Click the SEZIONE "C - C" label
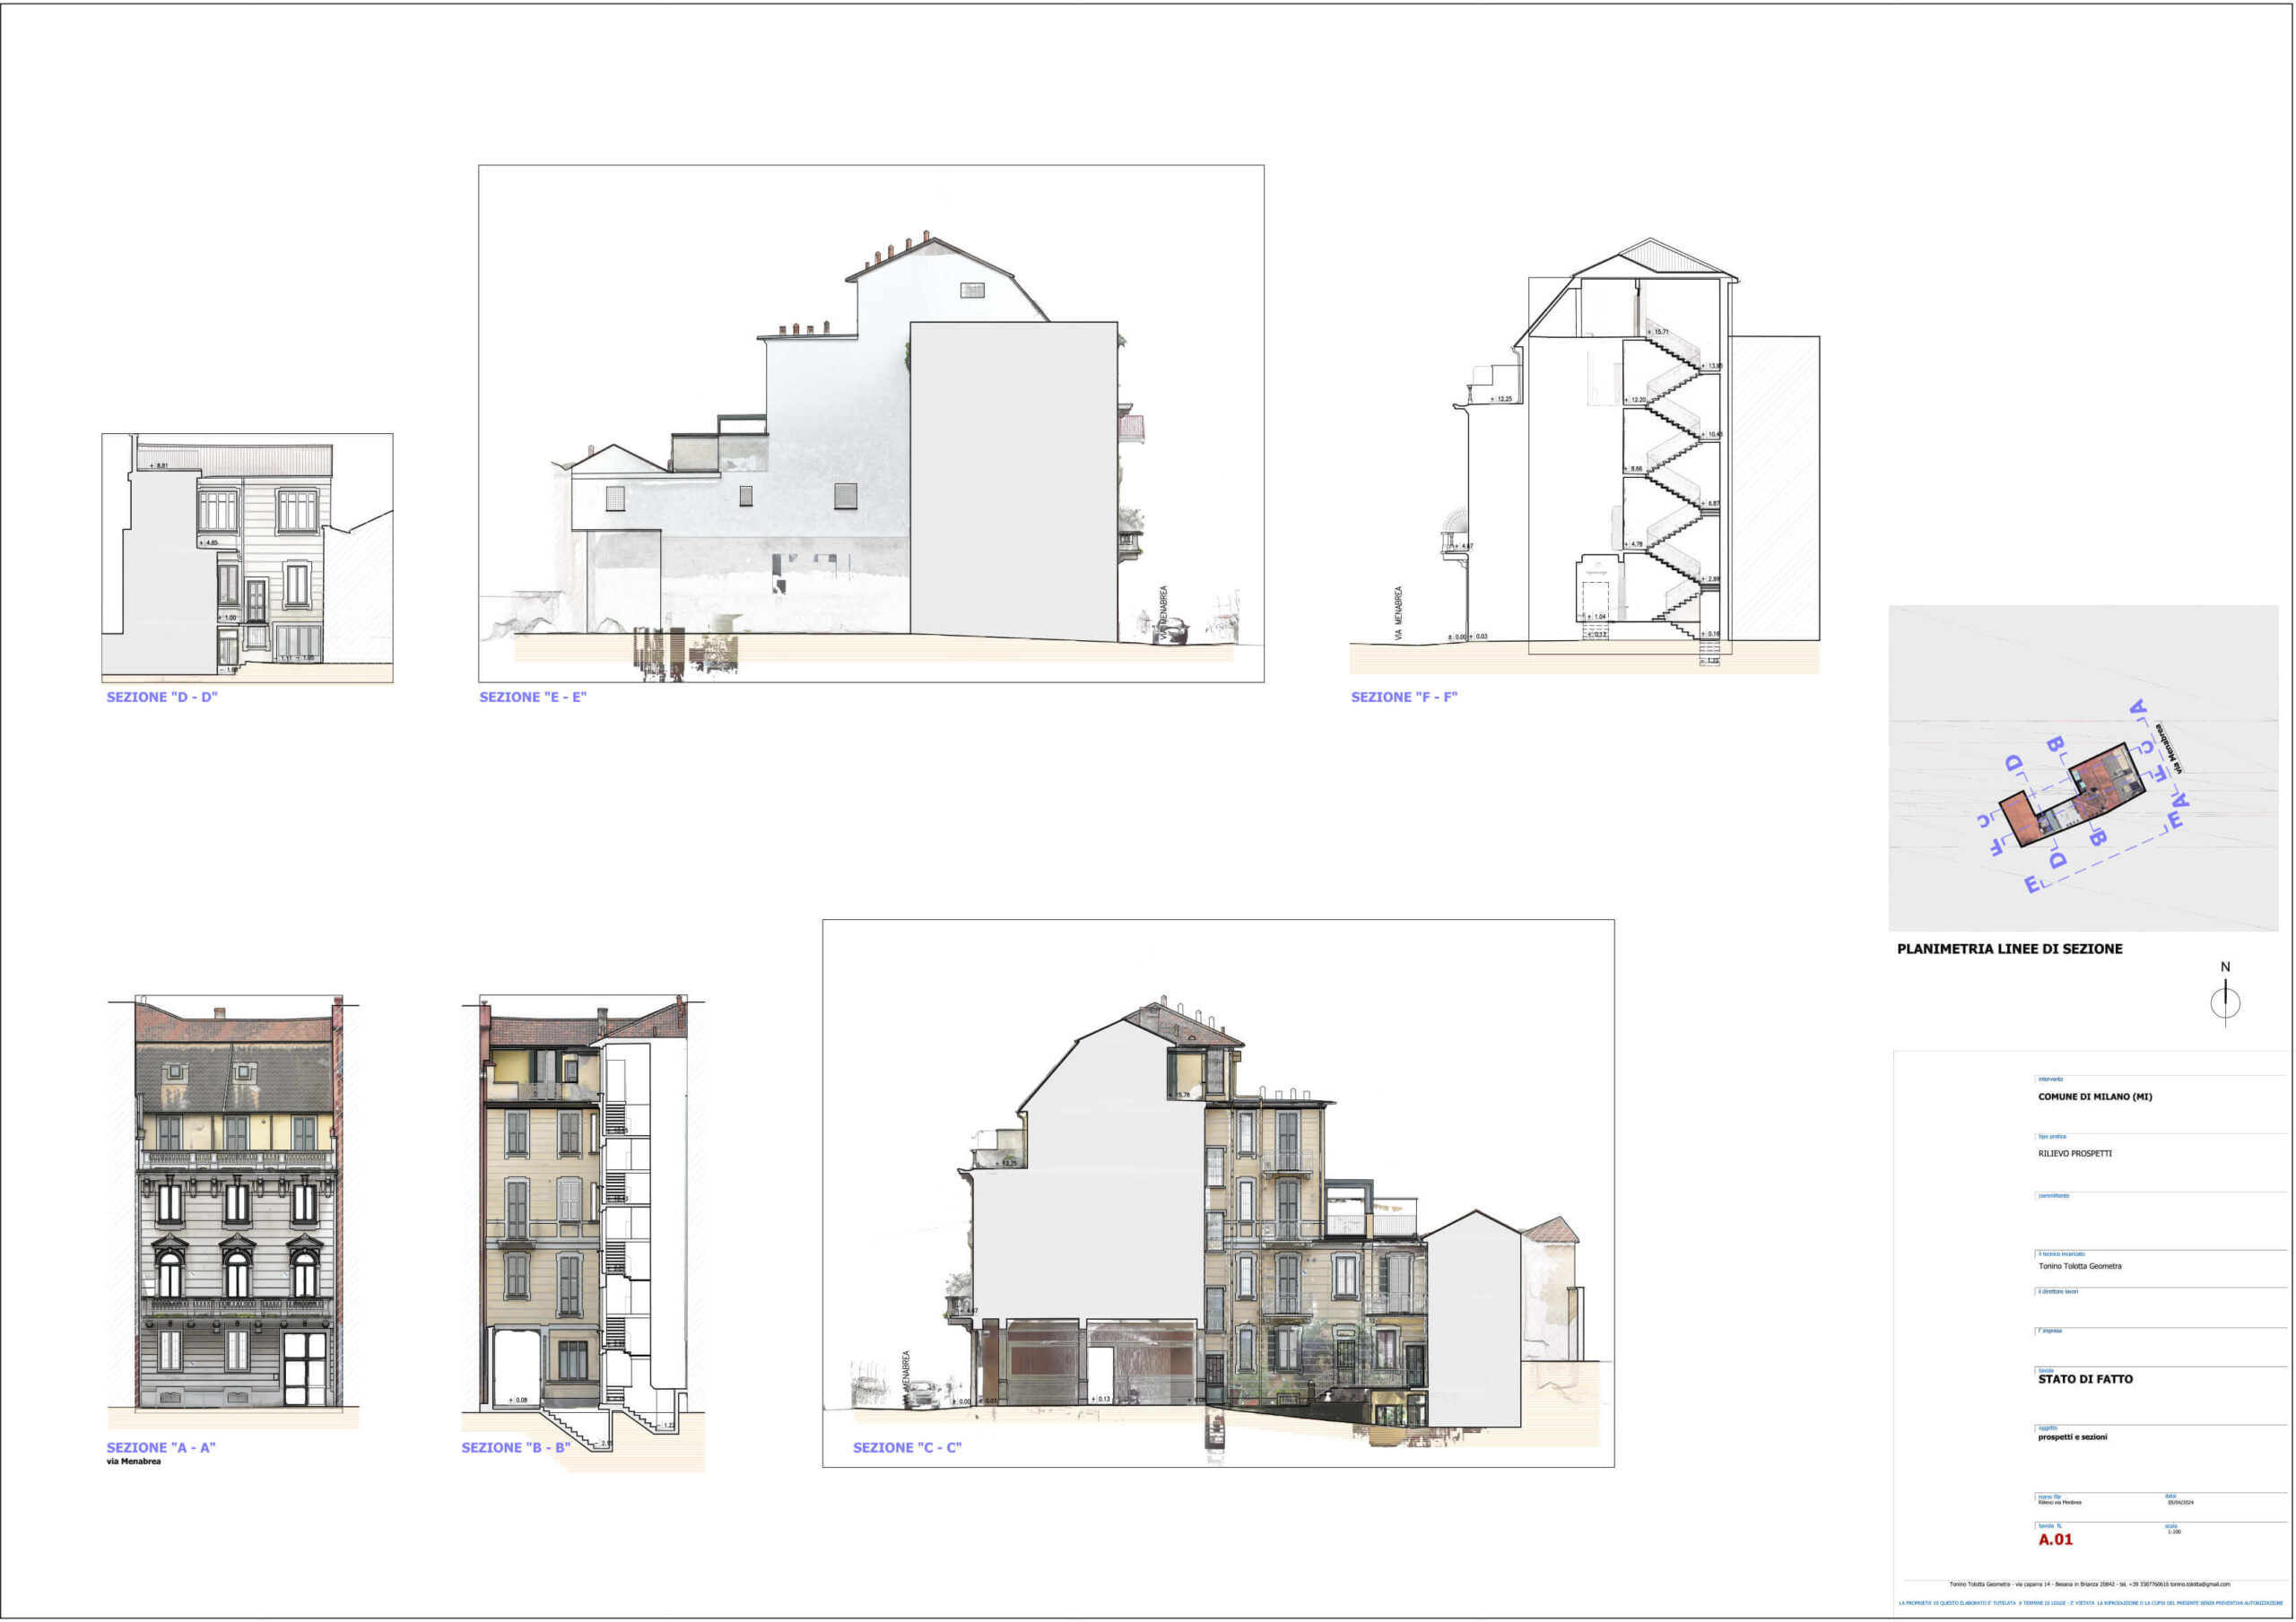Viewport: 2296px width, 1622px height. point(907,1447)
